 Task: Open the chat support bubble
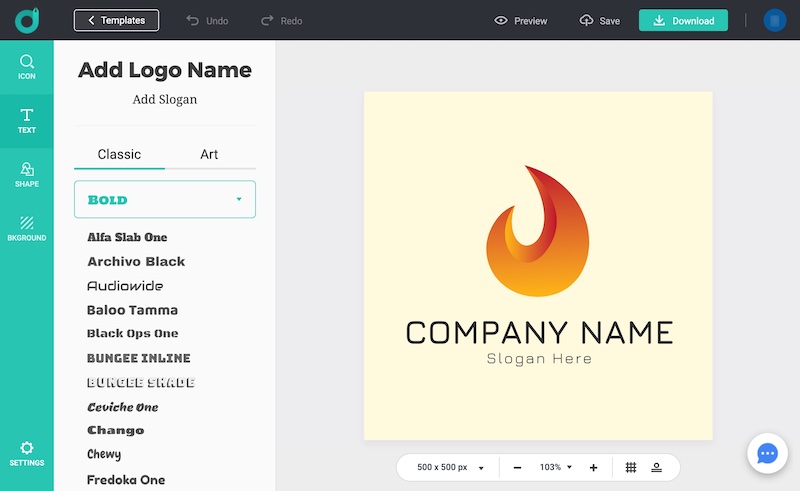tap(767, 453)
